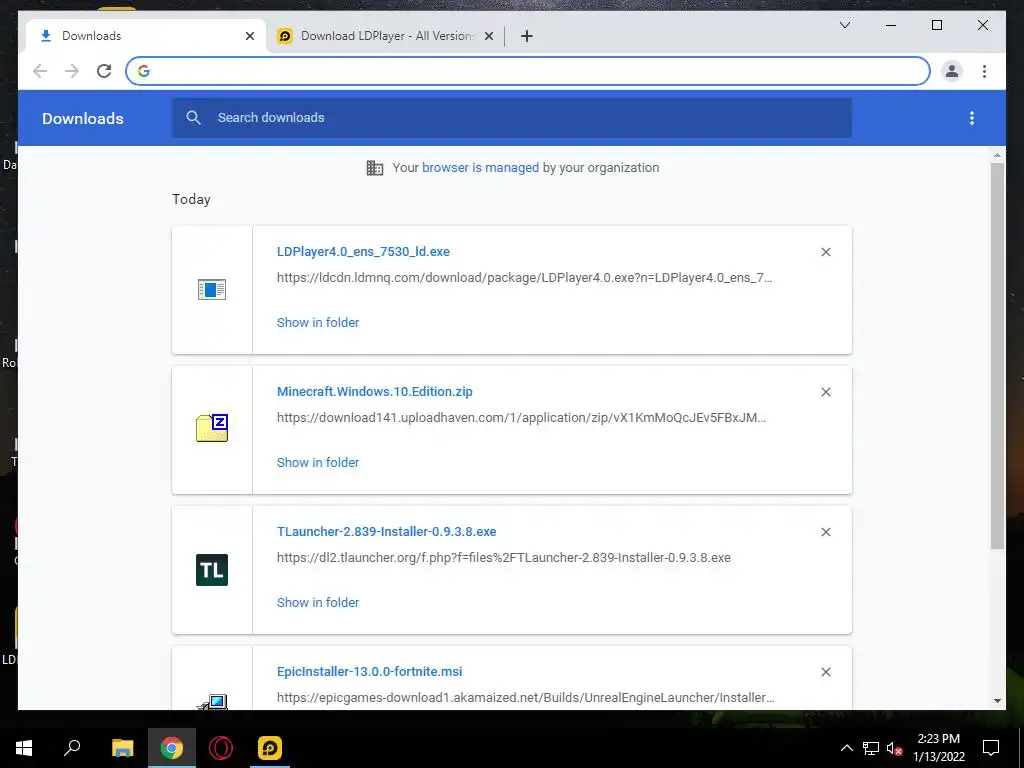The height and width of the screenshot is (768, 1024).
Task: Click the 'Today' date heading
Action: [x=191, y=199]
